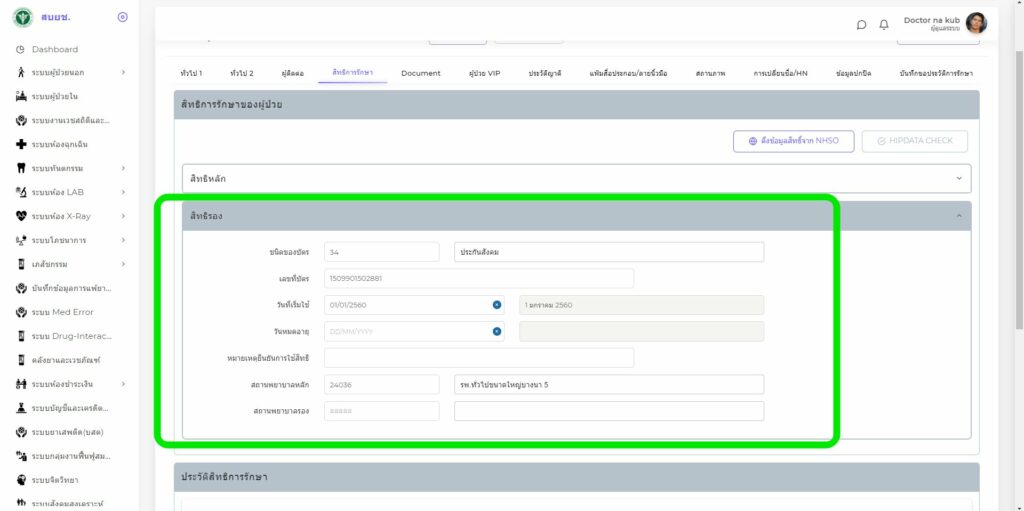Open the Dashboard from the sidebar
The height and width of the screenshot is (511, 1024).
[x=54, y=49]
